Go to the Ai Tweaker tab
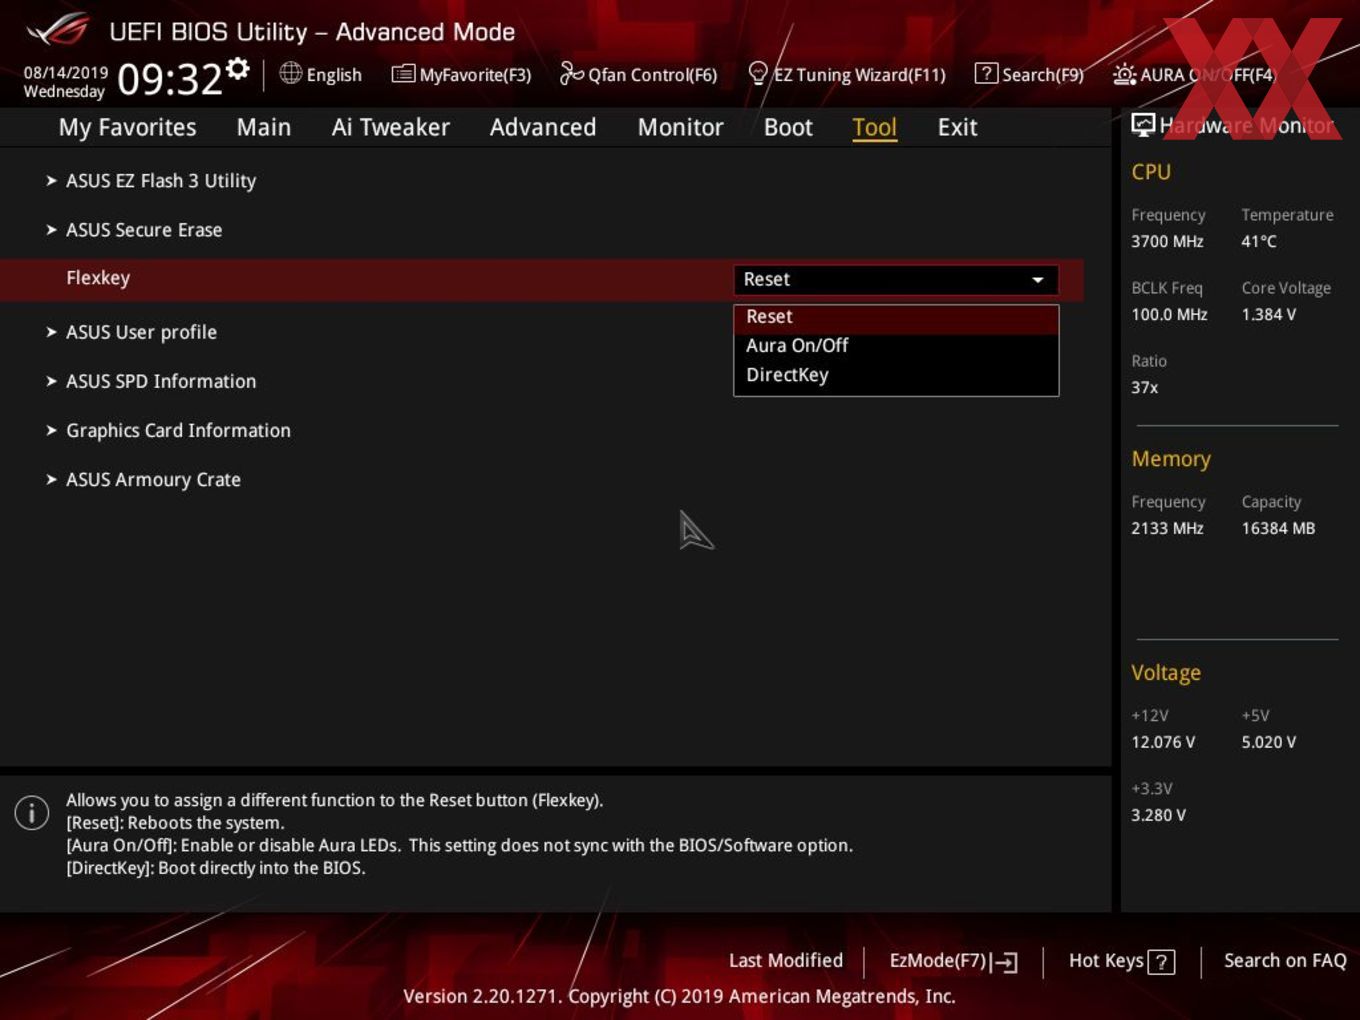This screenshot has width=1360, height=1020. point(390,127)
